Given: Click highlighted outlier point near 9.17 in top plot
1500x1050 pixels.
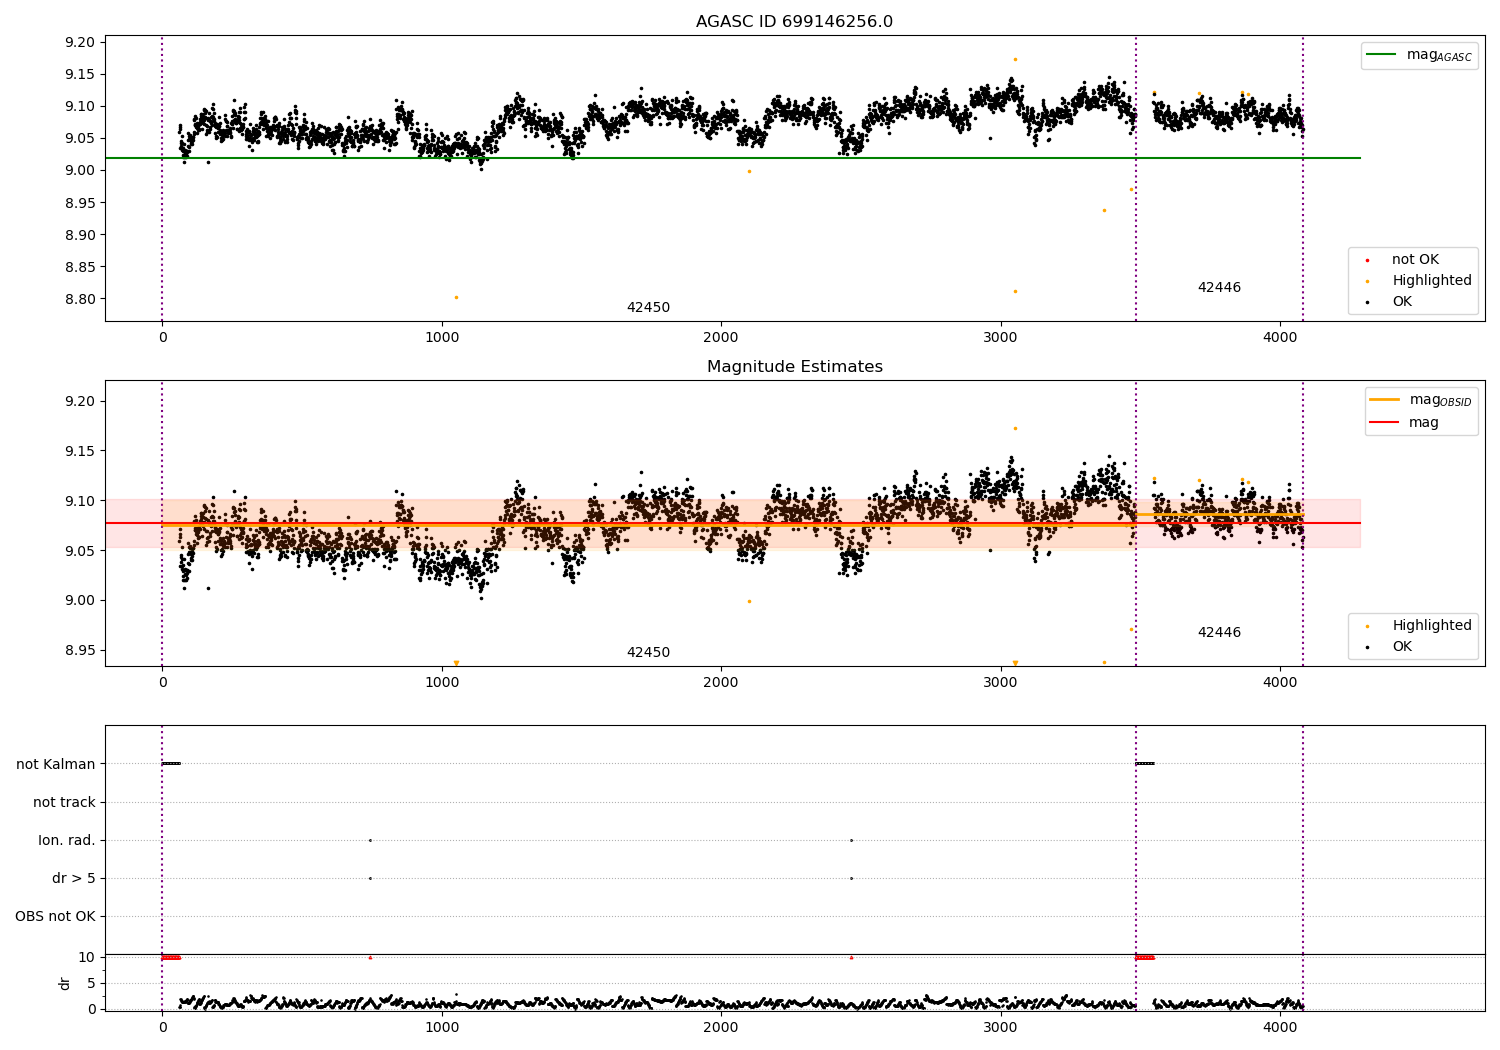Looking at the screenshot, I should (x=1015, y=59).
